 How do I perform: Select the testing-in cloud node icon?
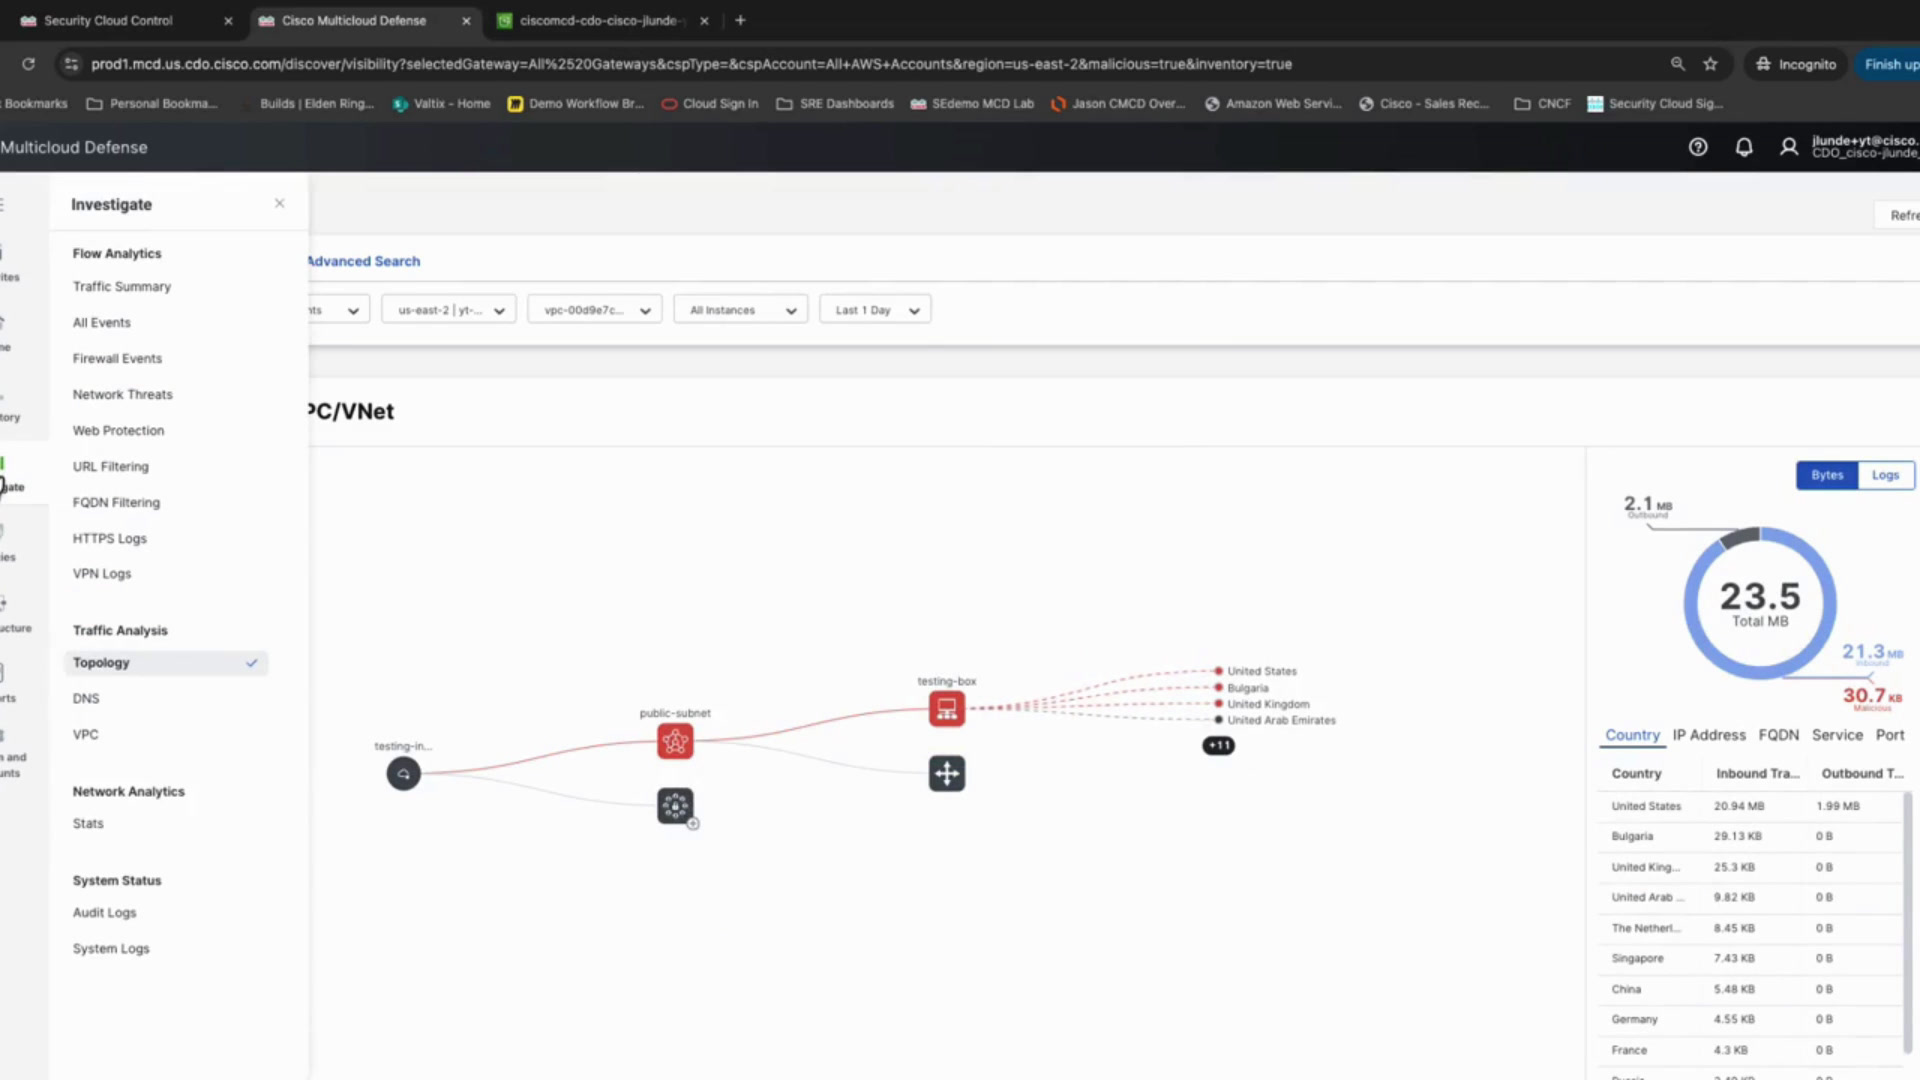coord(404,773)
